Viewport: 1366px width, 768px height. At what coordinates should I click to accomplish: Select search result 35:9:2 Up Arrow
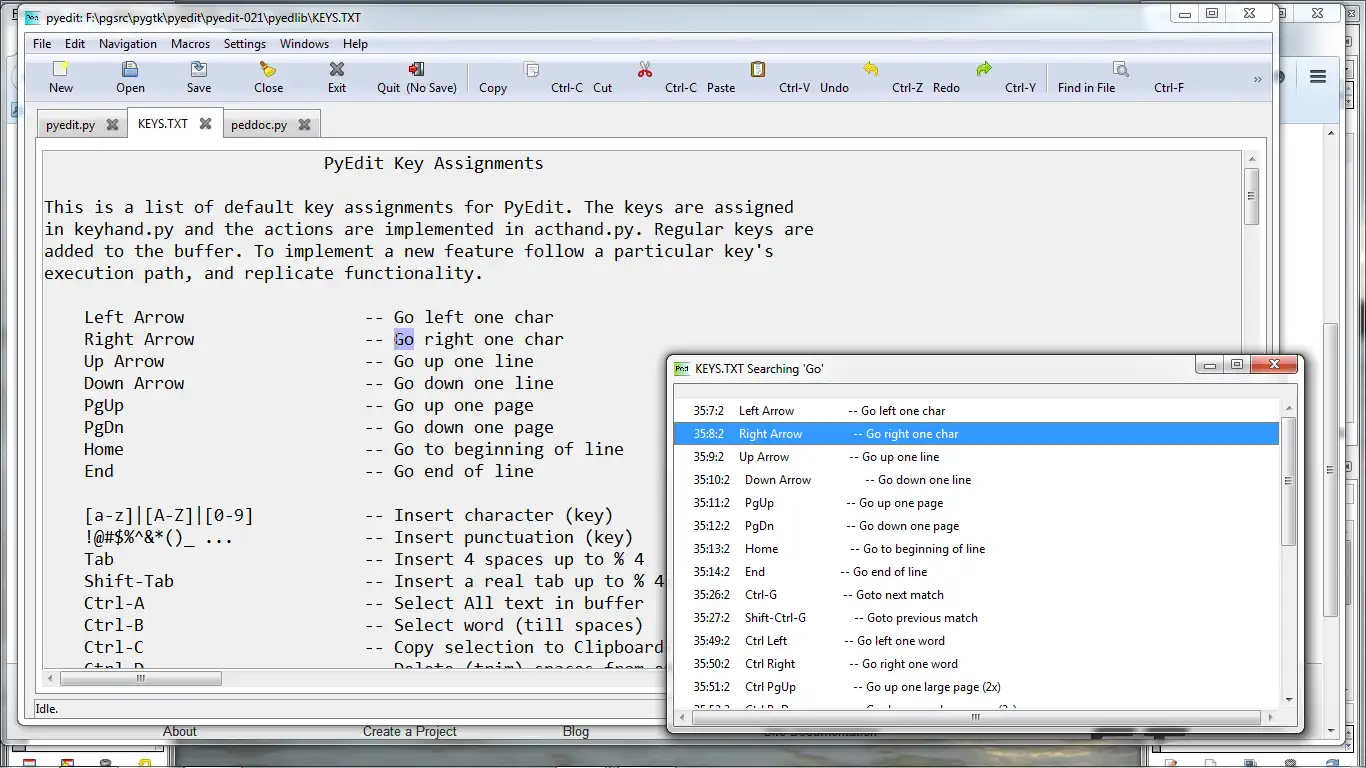[x=976, y=457]
